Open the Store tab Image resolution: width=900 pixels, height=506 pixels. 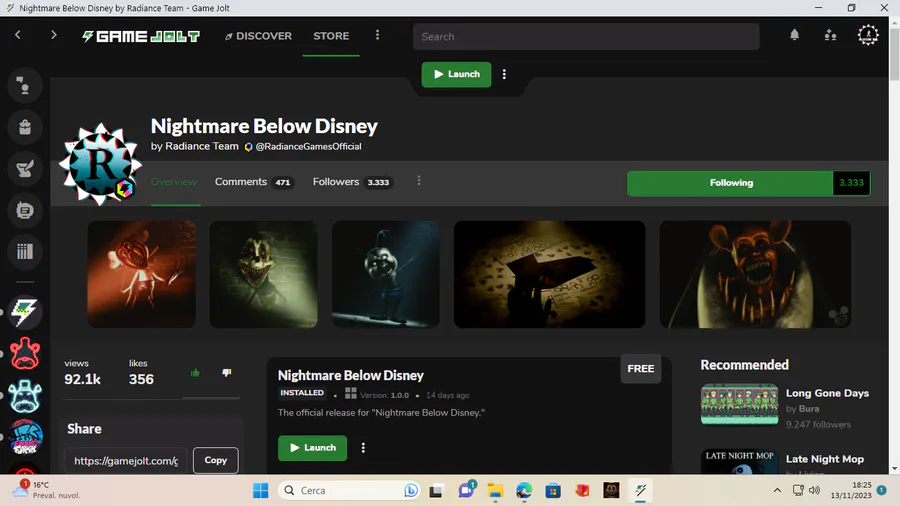coord(331,36)
